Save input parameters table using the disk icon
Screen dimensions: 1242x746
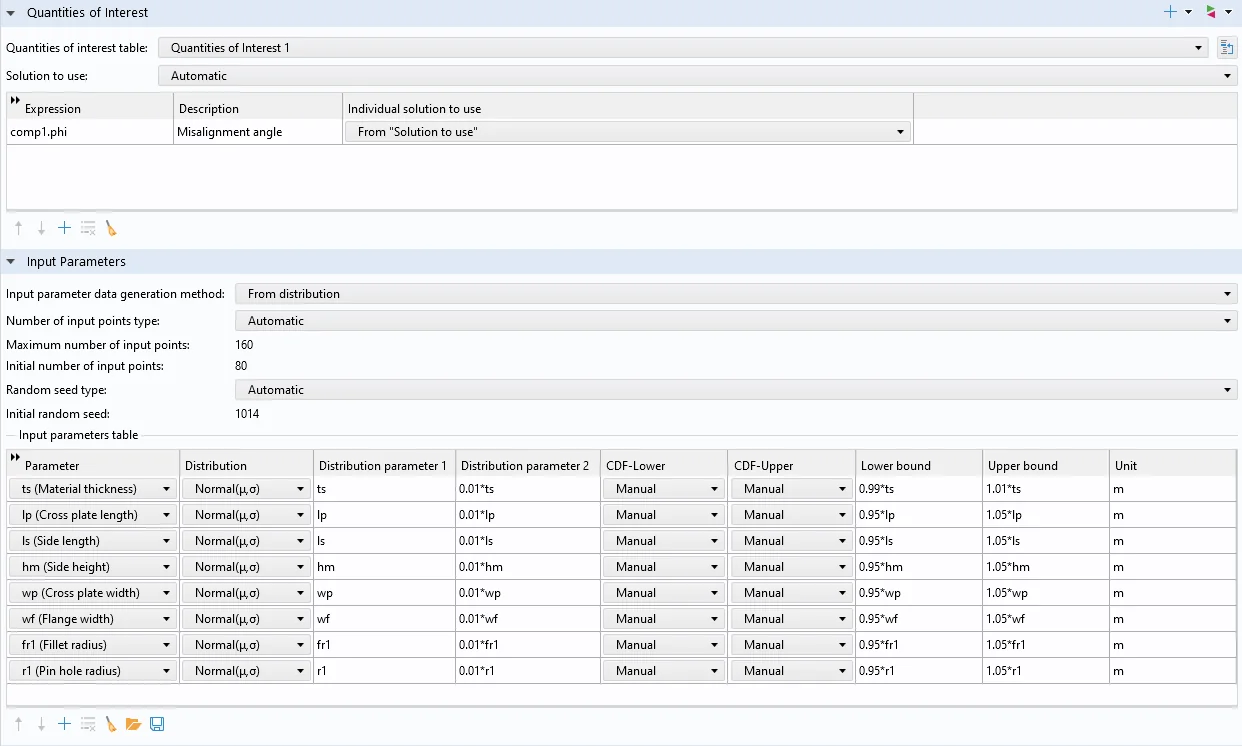tap(157, 724)
